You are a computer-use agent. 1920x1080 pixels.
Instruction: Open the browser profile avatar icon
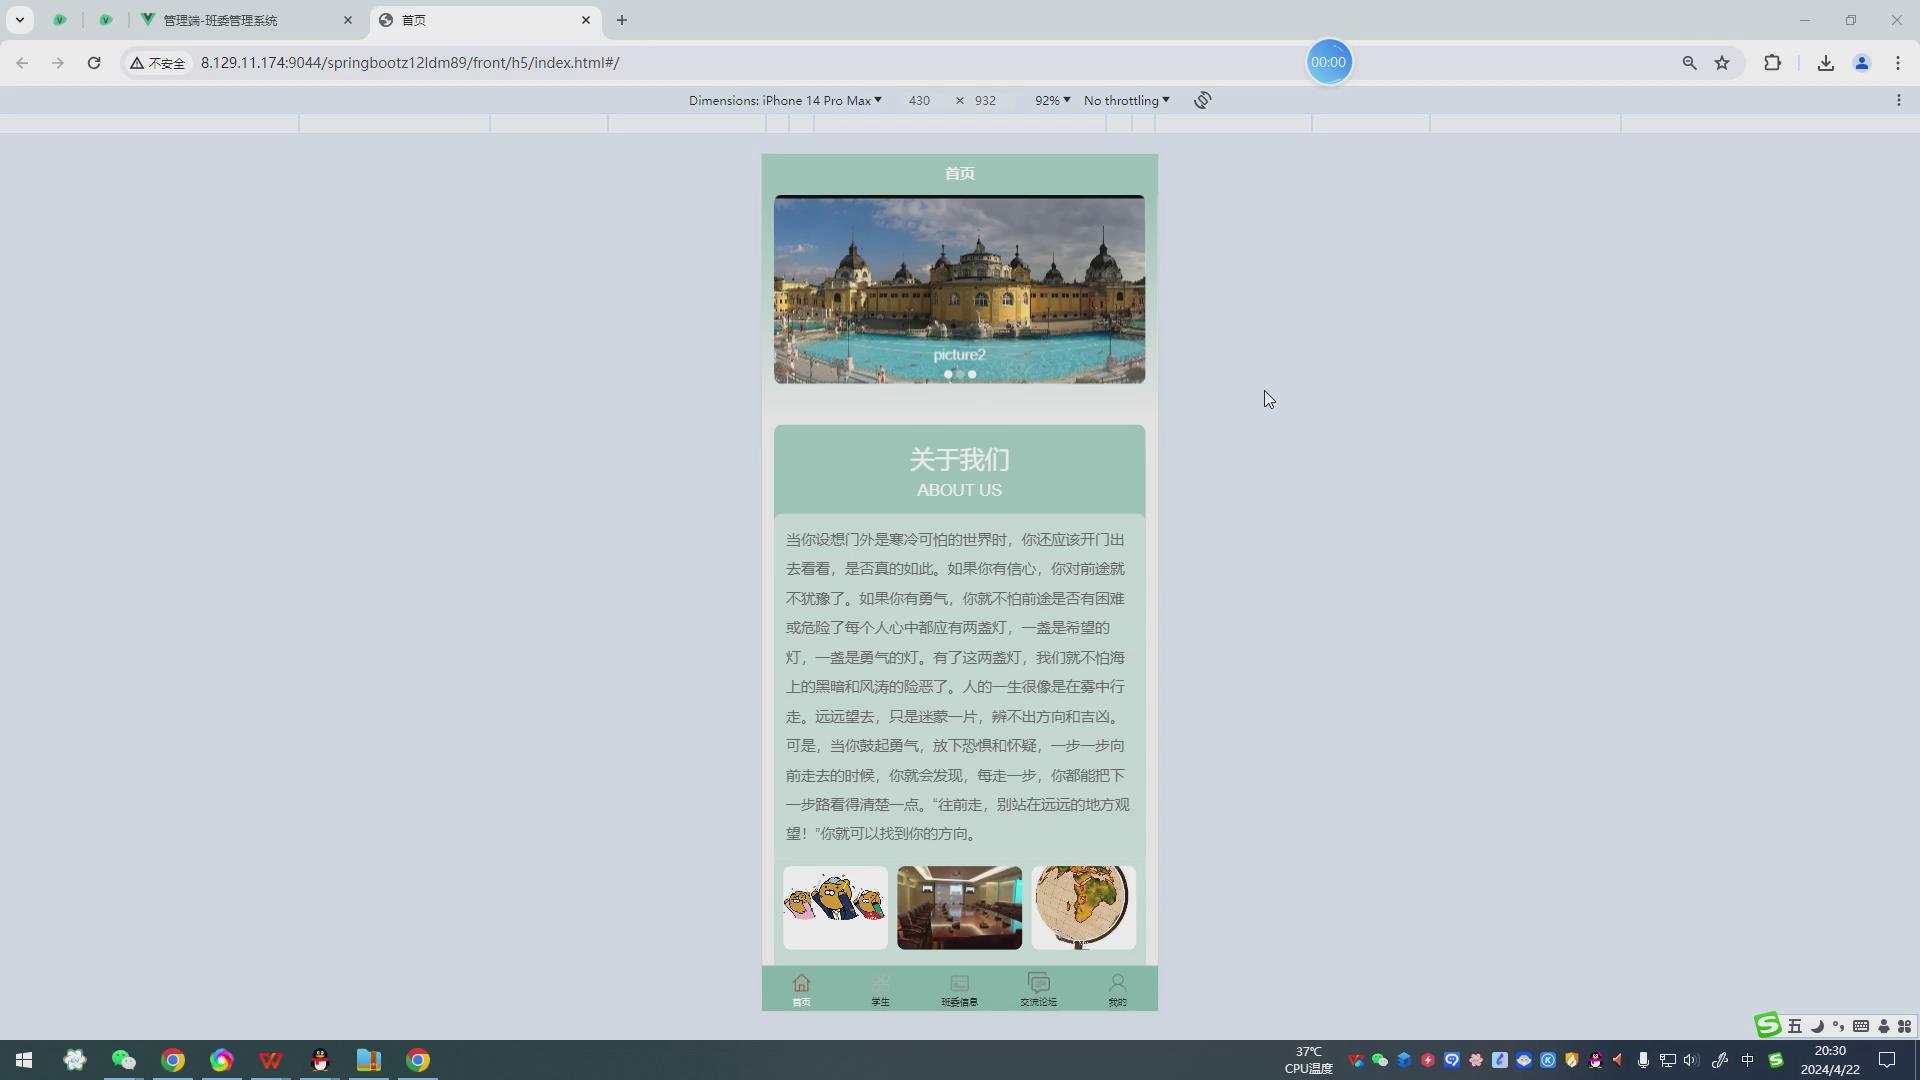(x=1862, y=62)
